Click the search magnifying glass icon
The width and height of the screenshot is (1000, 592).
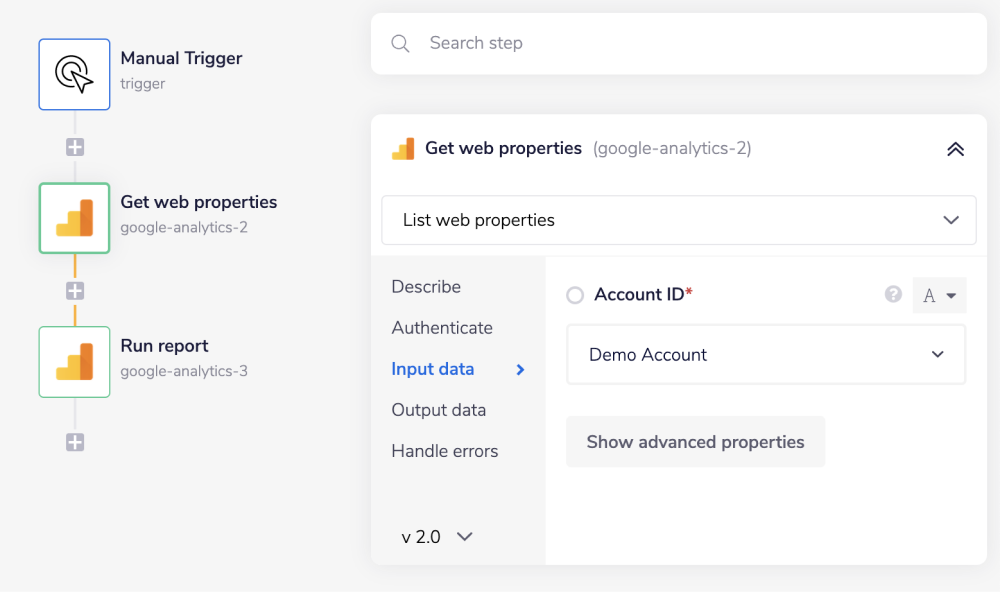tap(400, 43)
